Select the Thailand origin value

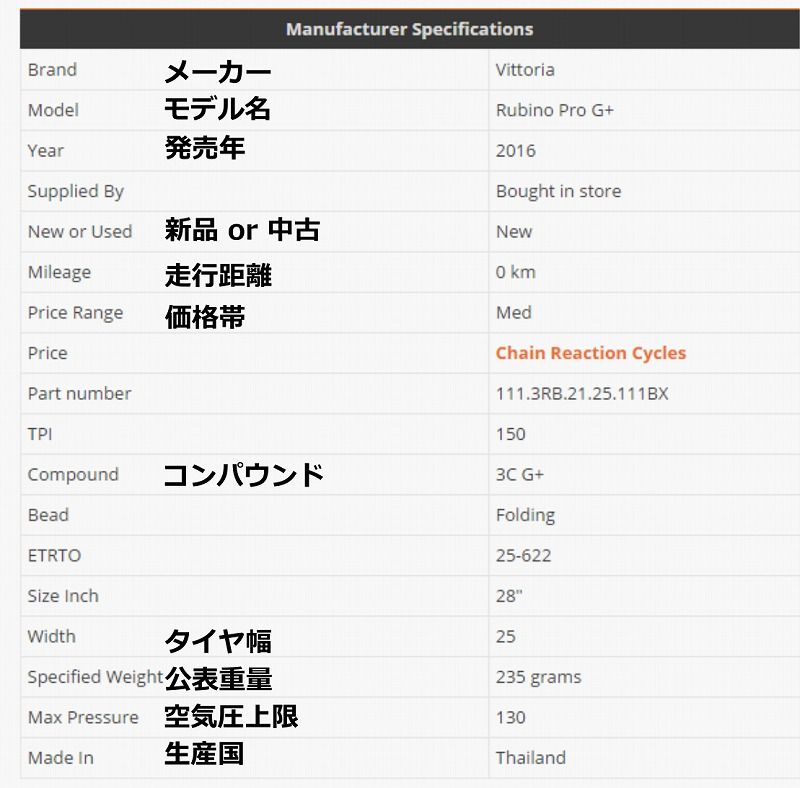[x=531, y=758]
